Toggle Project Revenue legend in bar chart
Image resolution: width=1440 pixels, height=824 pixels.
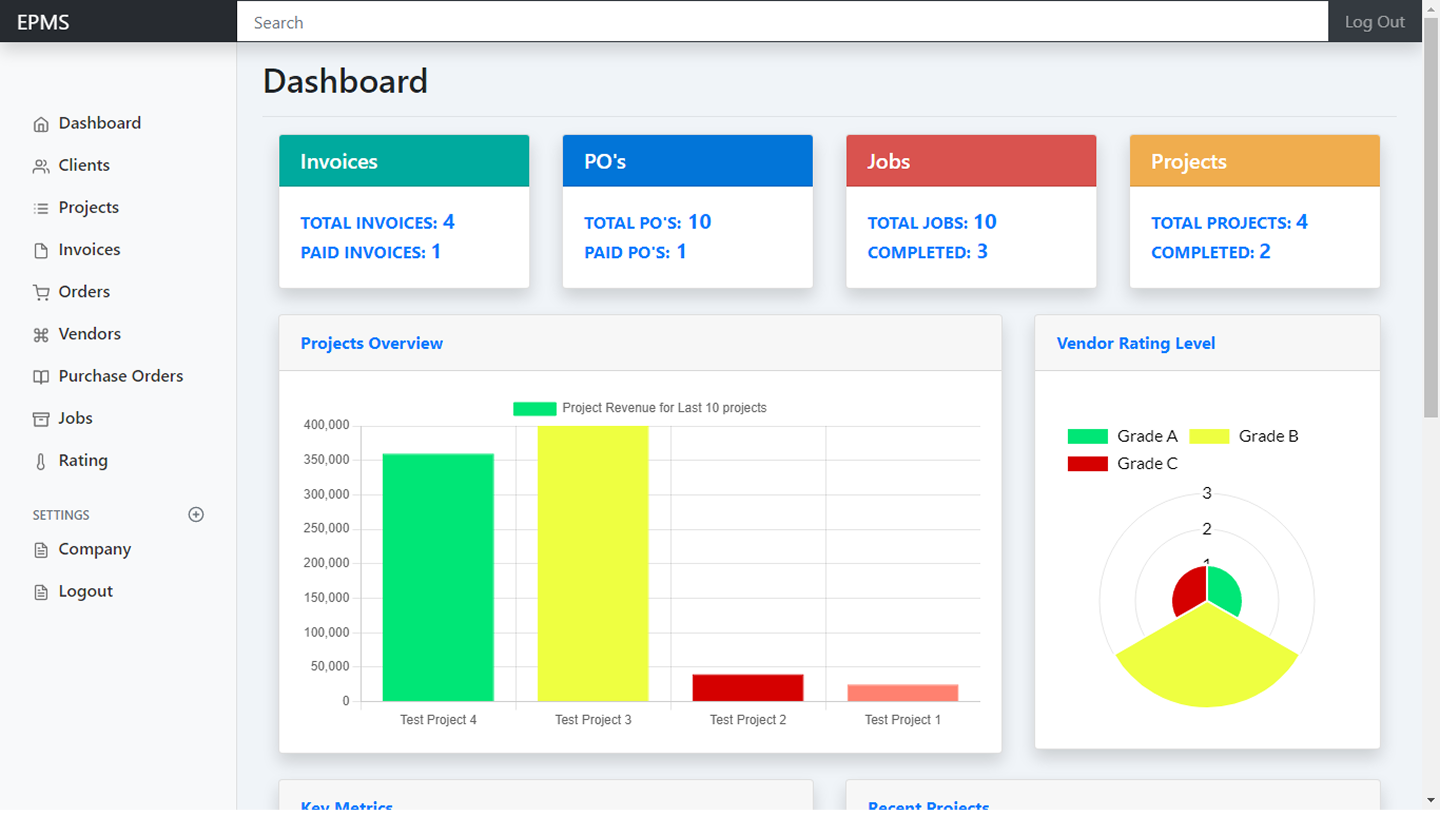tap(640, 408)
